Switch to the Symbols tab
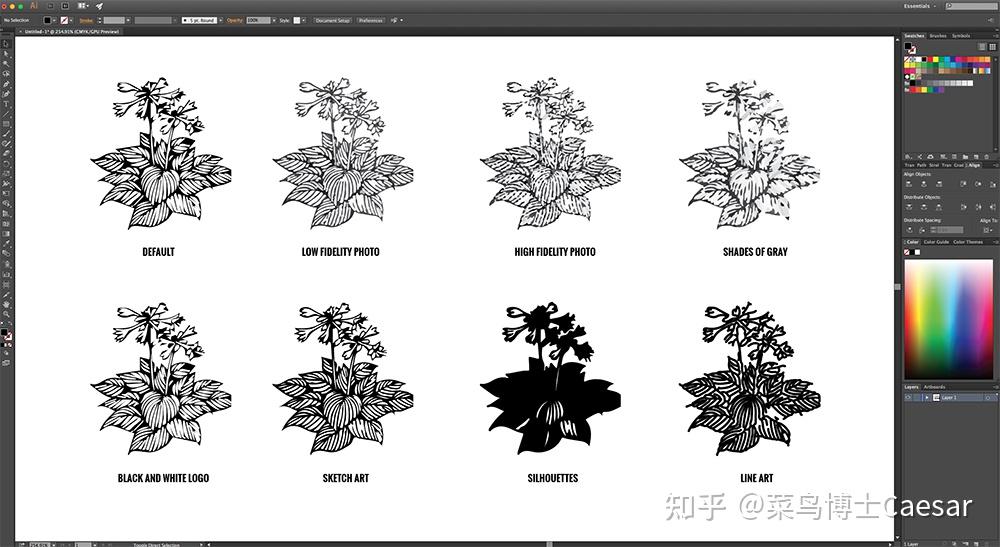 (x=960, y=36)
